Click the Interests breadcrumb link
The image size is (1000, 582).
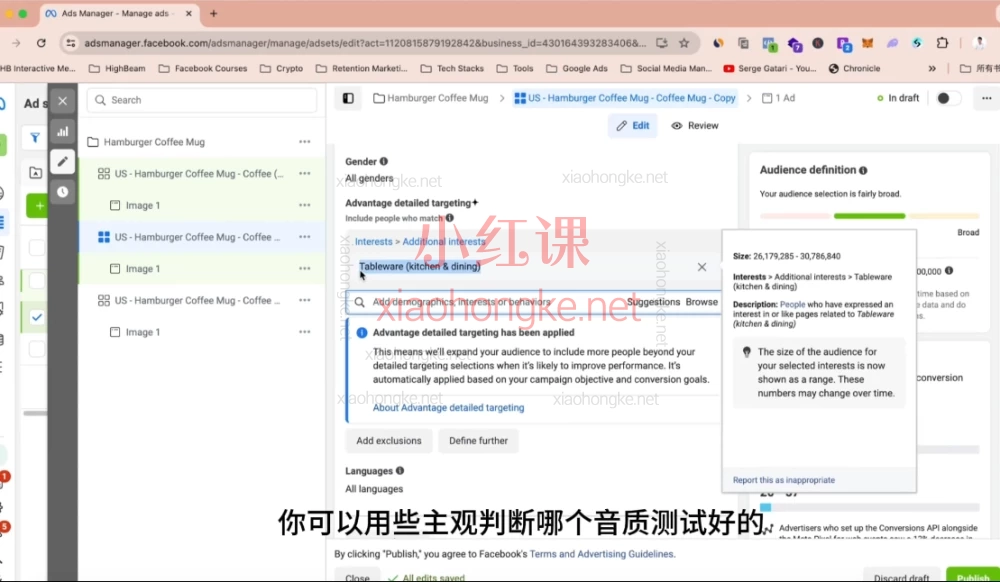[374, 242]
